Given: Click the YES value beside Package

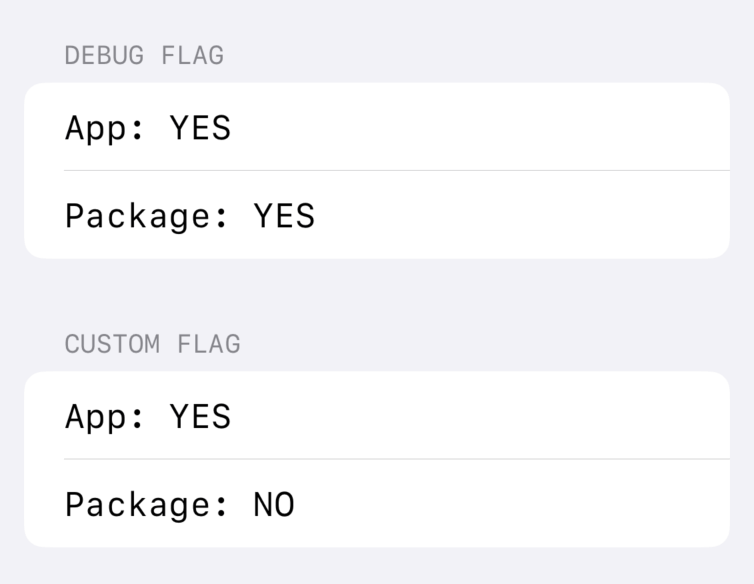Looking at the screenshot, I should 284,216.
